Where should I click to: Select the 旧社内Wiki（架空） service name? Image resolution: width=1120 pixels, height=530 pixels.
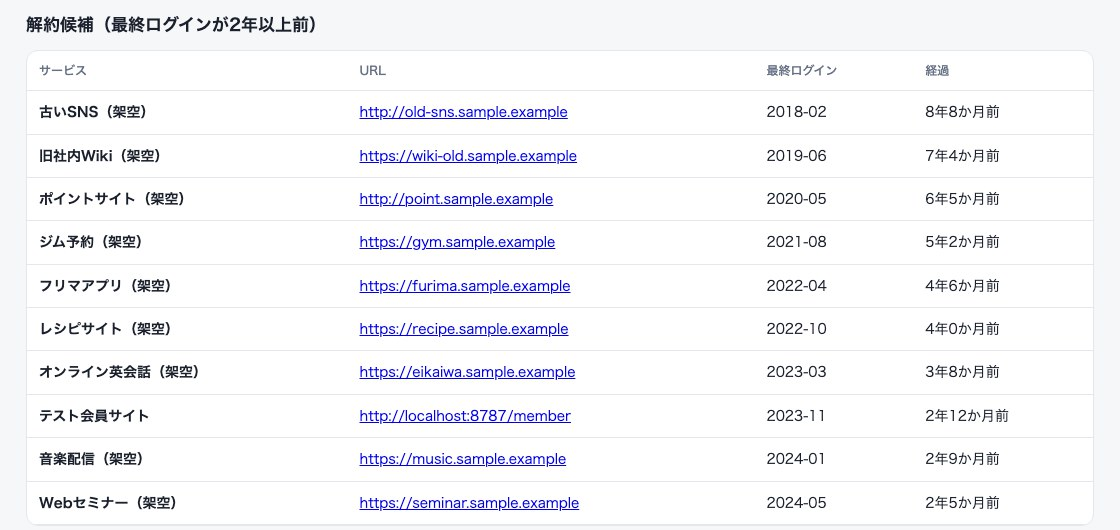click(x=100, y=156)
